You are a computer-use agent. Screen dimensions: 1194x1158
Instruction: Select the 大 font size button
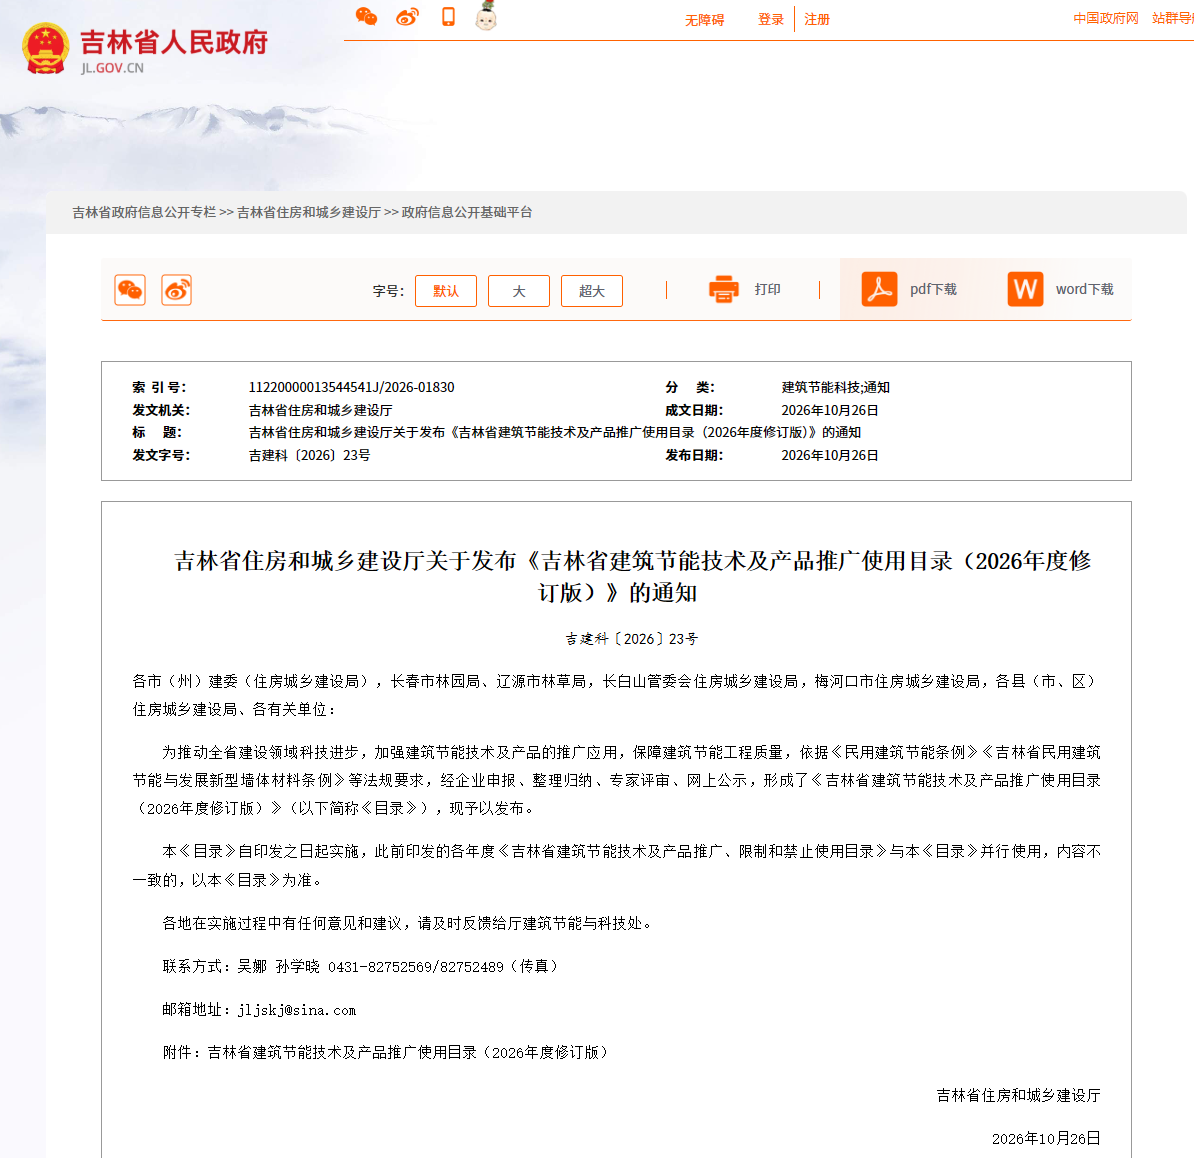519,291
